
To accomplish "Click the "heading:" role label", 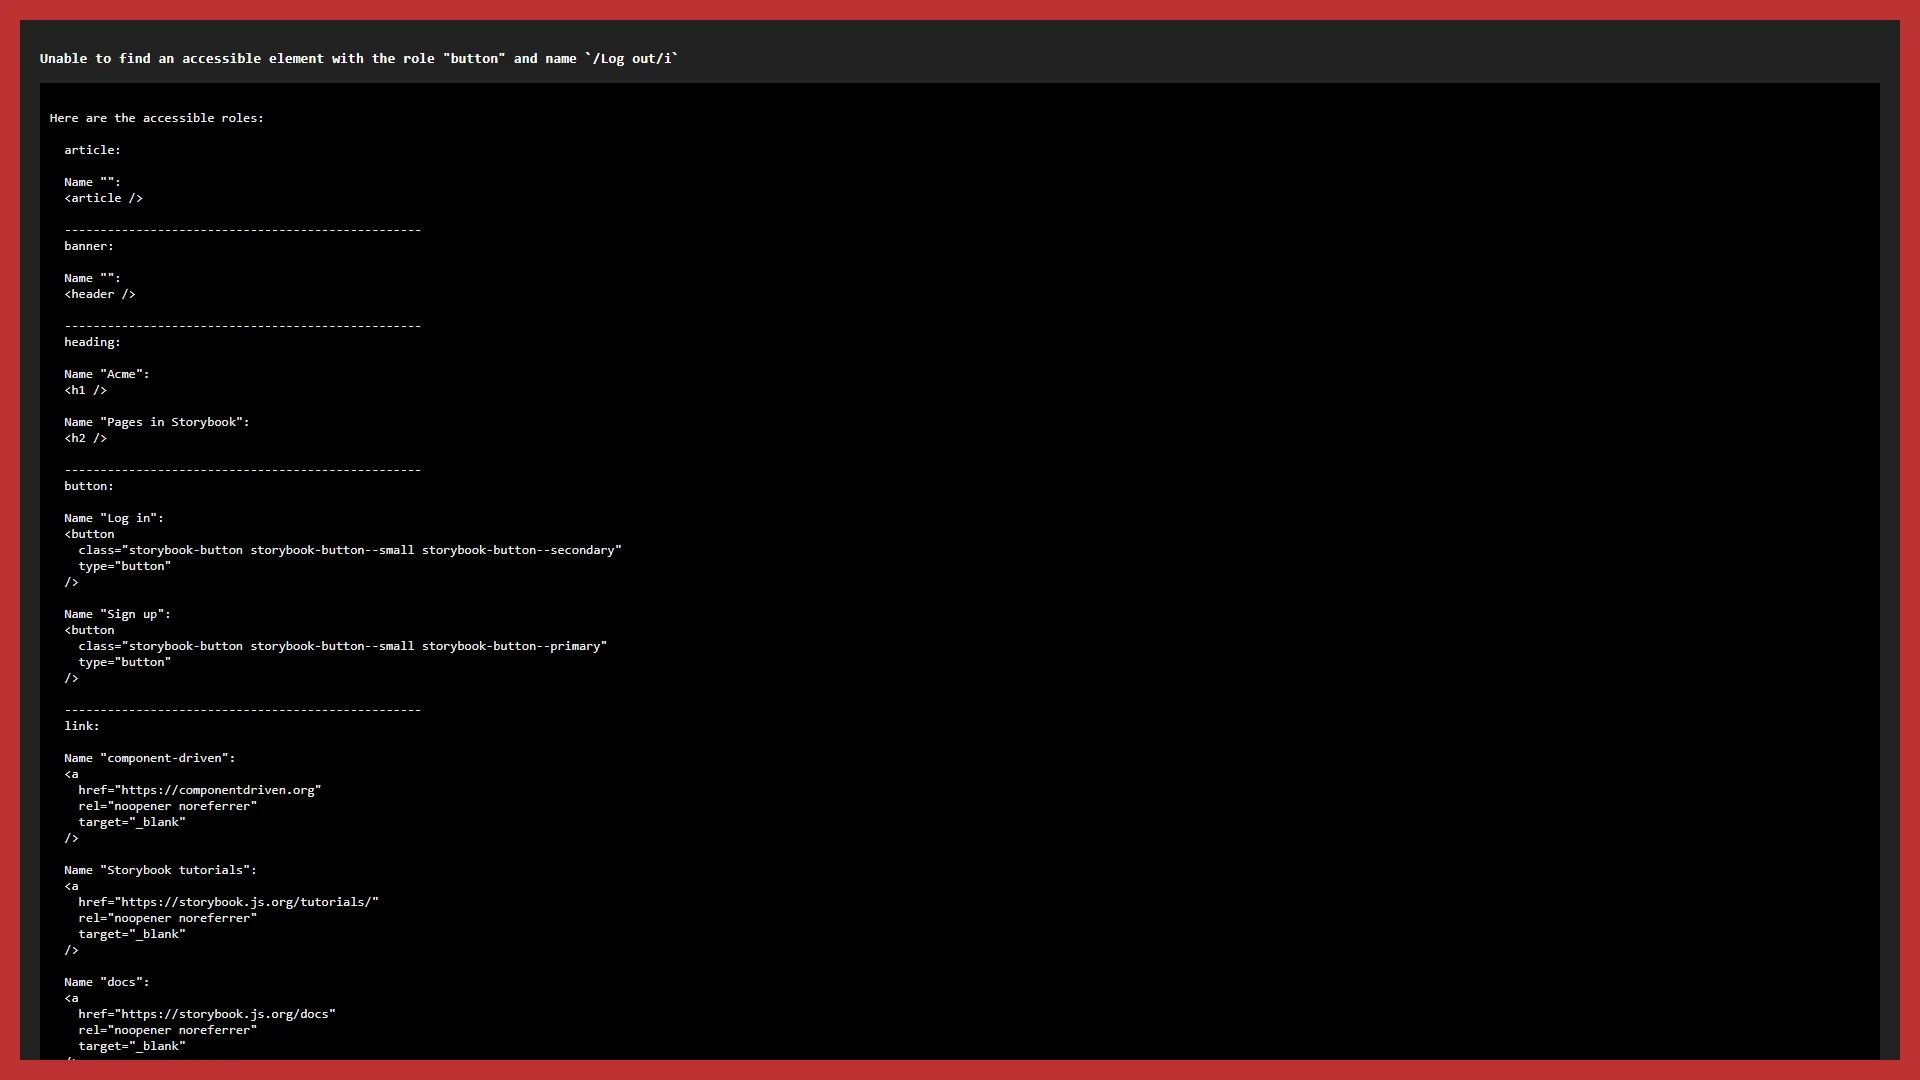I will coord(92,342).
